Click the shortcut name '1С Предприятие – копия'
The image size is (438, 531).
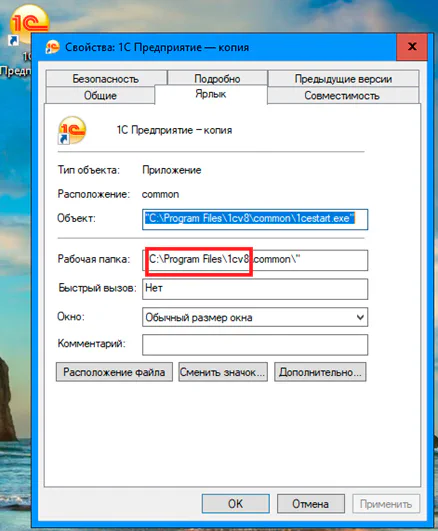(x=174, y=130)
